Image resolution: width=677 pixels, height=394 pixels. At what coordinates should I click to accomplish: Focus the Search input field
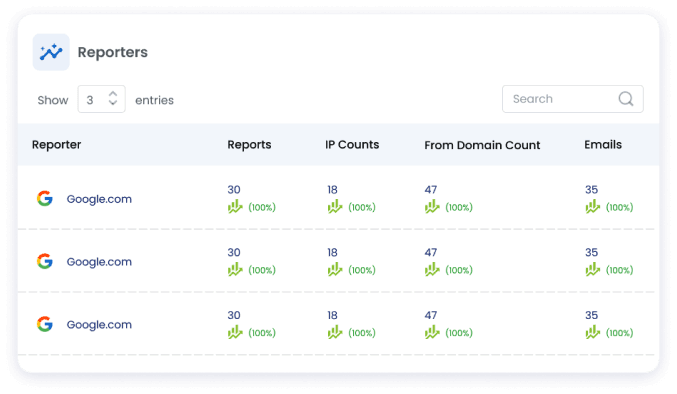click(573, 99)
